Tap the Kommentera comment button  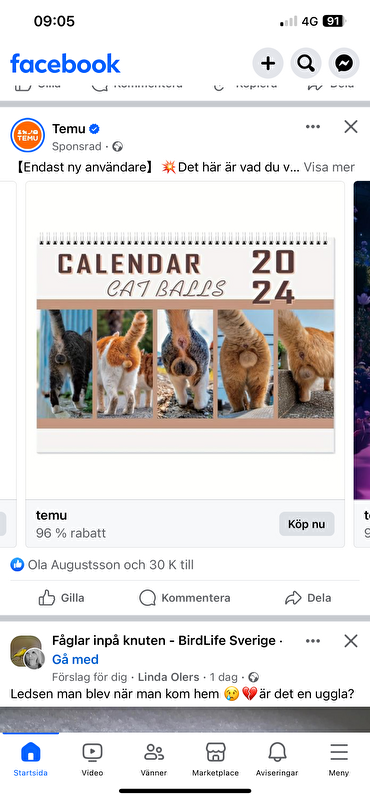(185, 598)
